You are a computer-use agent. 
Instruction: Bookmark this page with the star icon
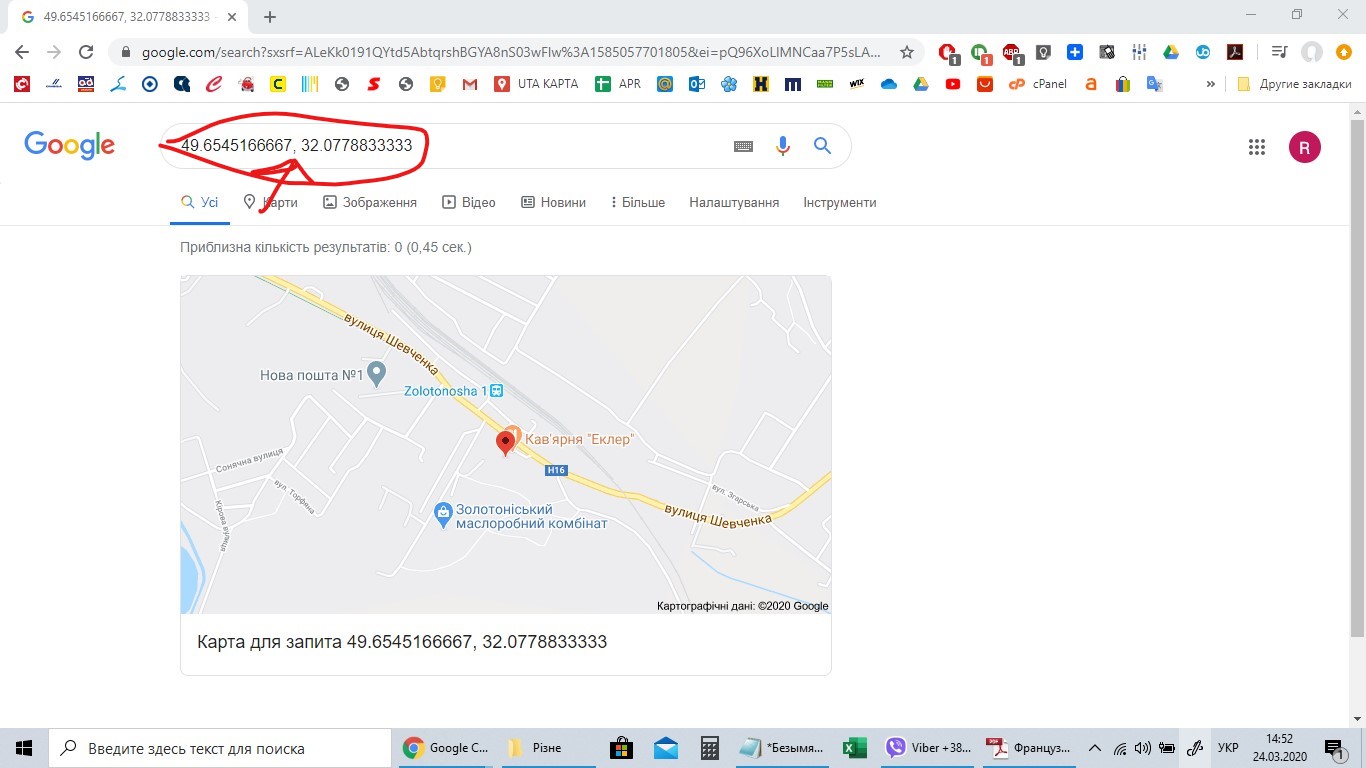[907, 52]
